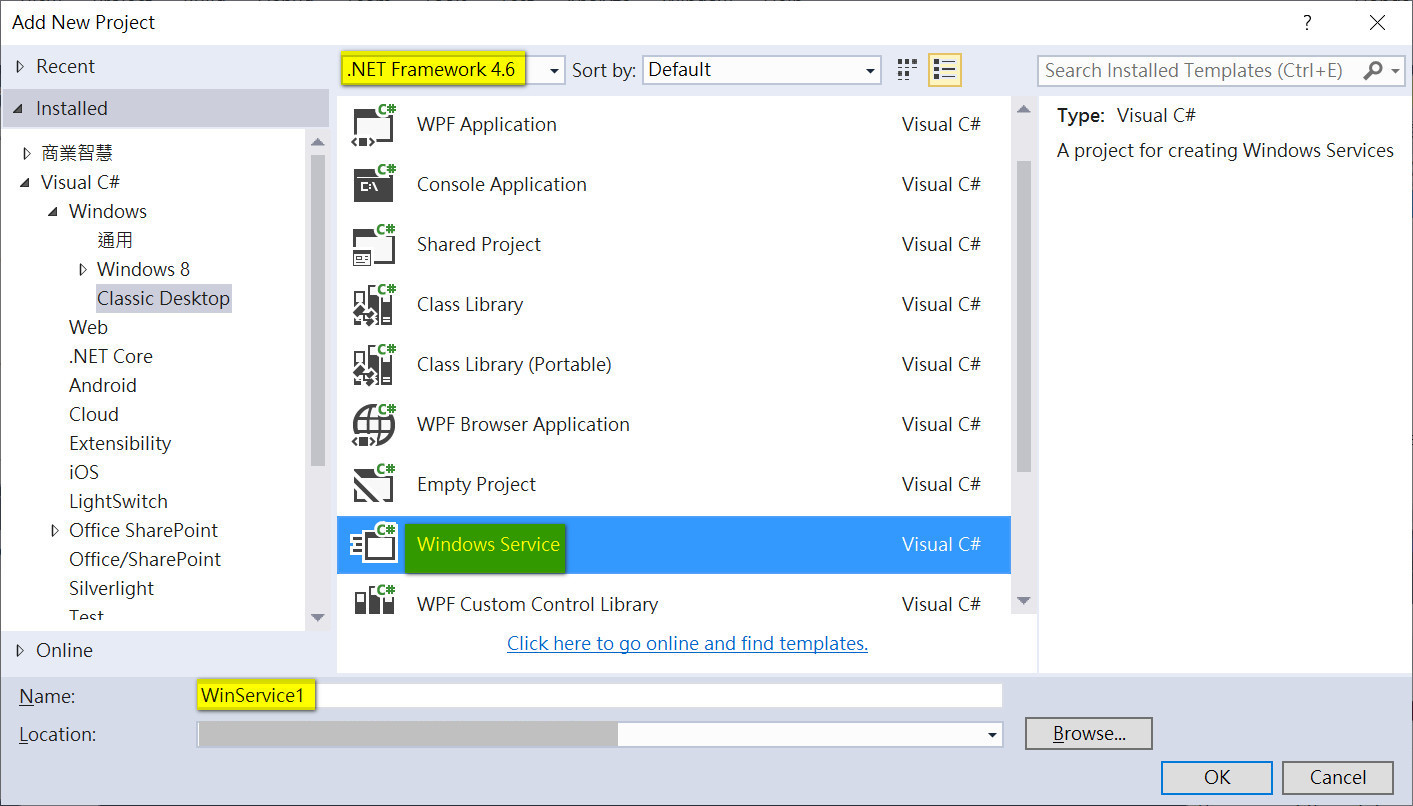Click the WPF Application template icon
The width and height of the screenshot is (1413, 806).
pos(374,125)
